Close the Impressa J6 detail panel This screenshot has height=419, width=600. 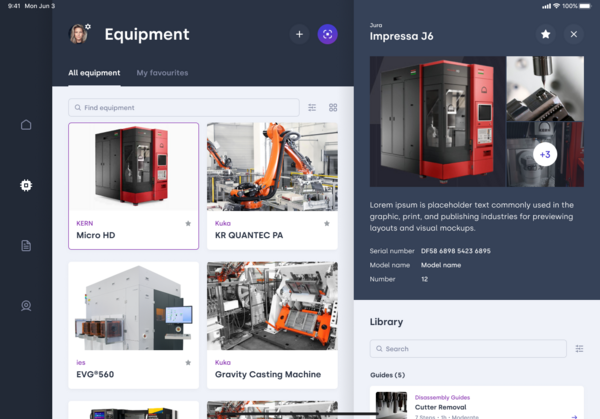[573, 34]
